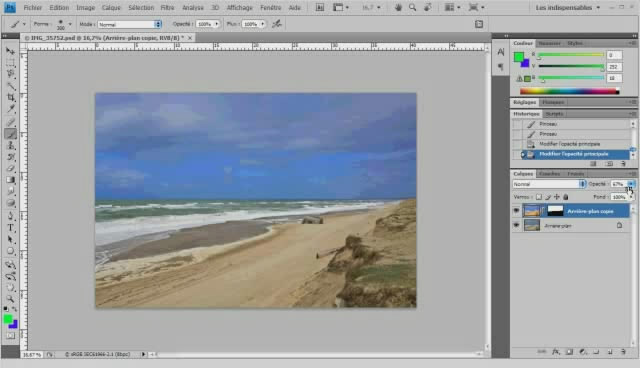This screenshot has height=368, width=640.
Task: Open the Les indispensables workspace switcher
Action: pyautogui.click(x=567, y=7)
